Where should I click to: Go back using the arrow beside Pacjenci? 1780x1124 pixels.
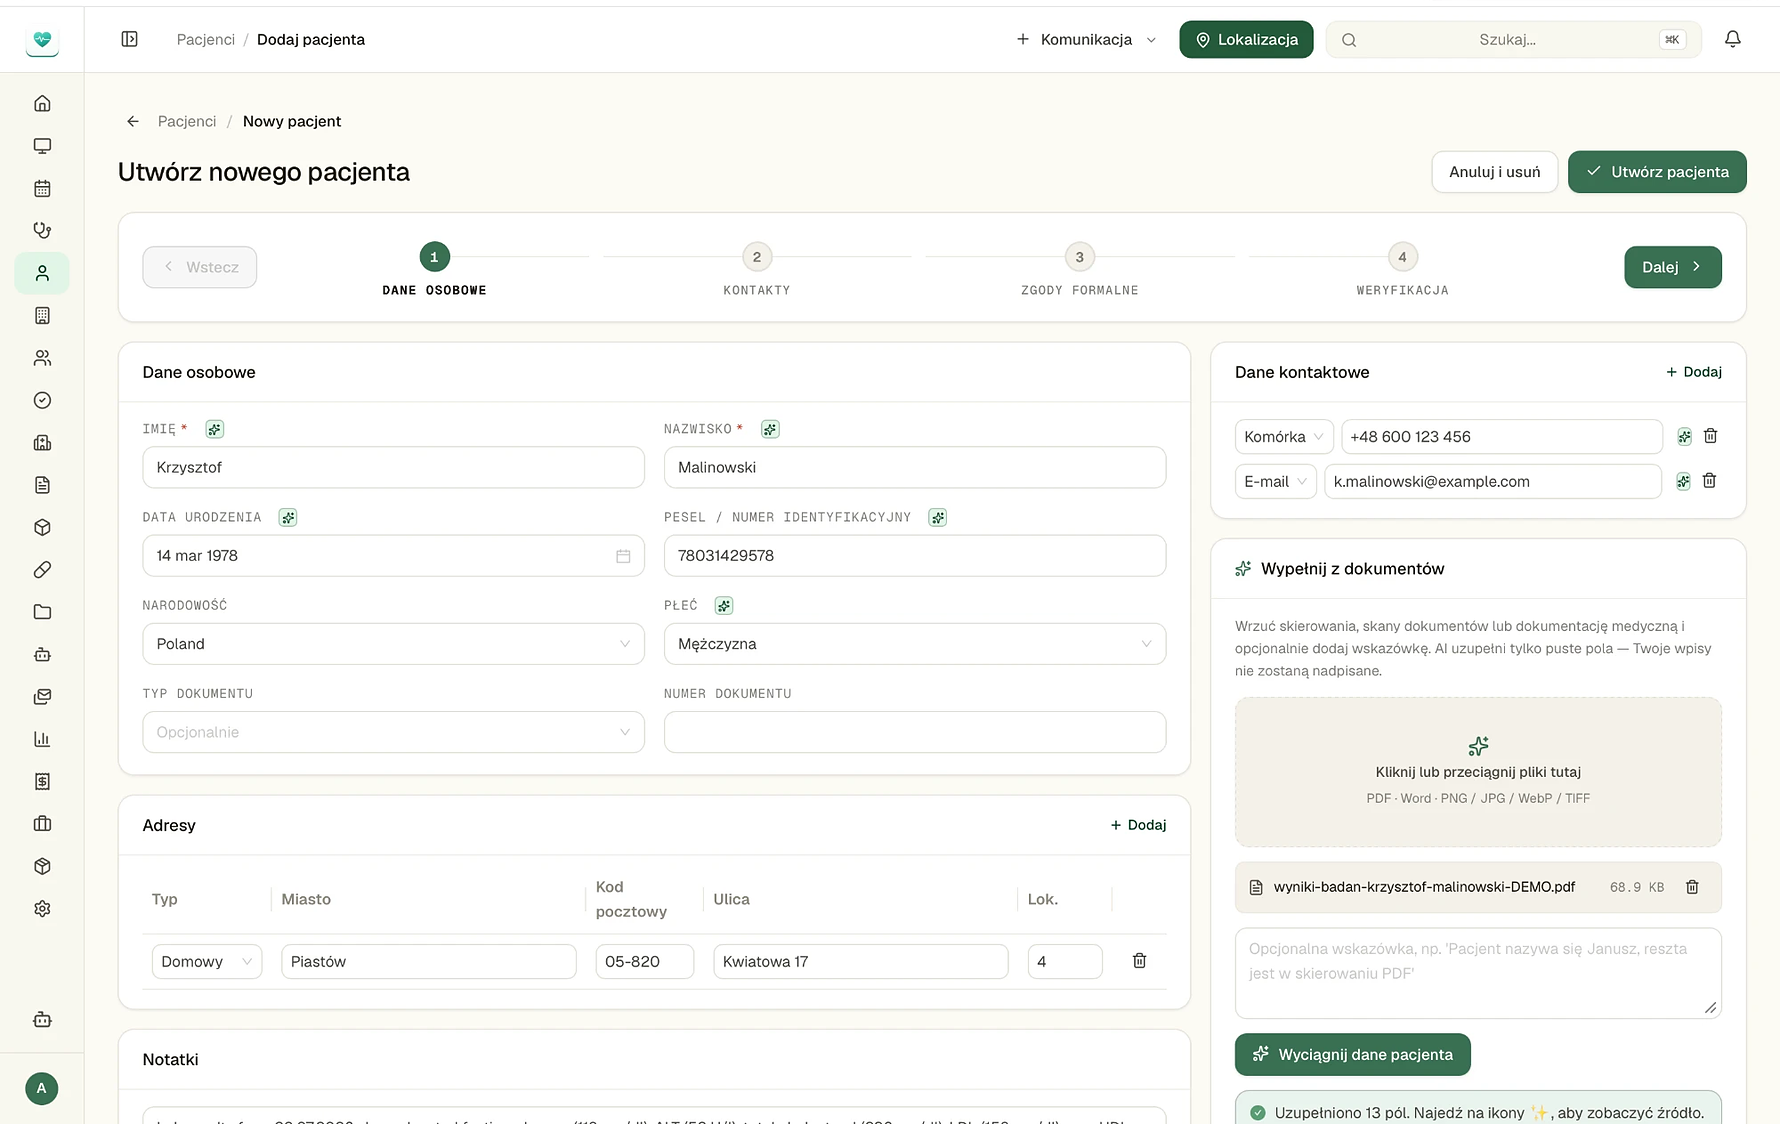tap(133, 121)
